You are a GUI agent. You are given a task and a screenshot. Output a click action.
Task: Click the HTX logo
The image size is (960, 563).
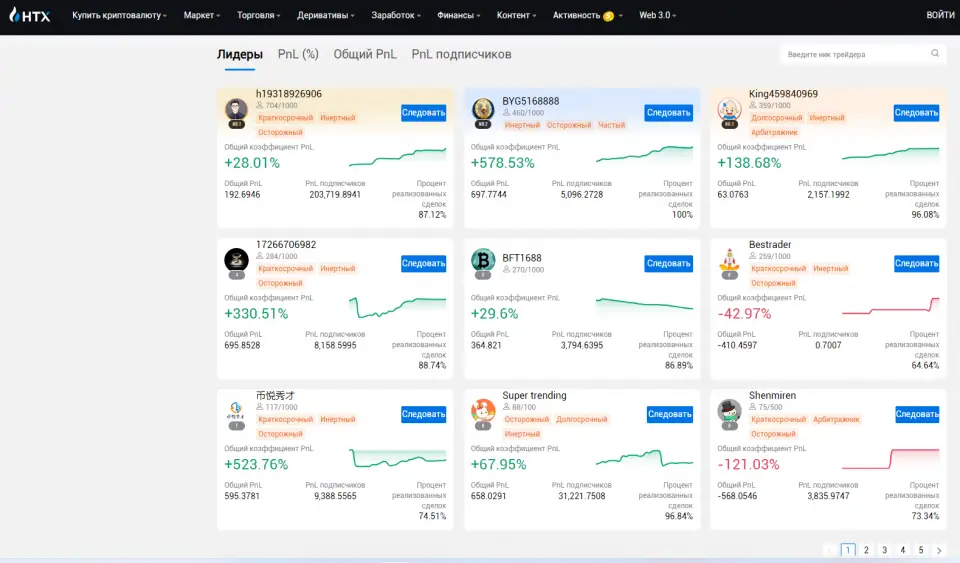click(x=29, y=15)
